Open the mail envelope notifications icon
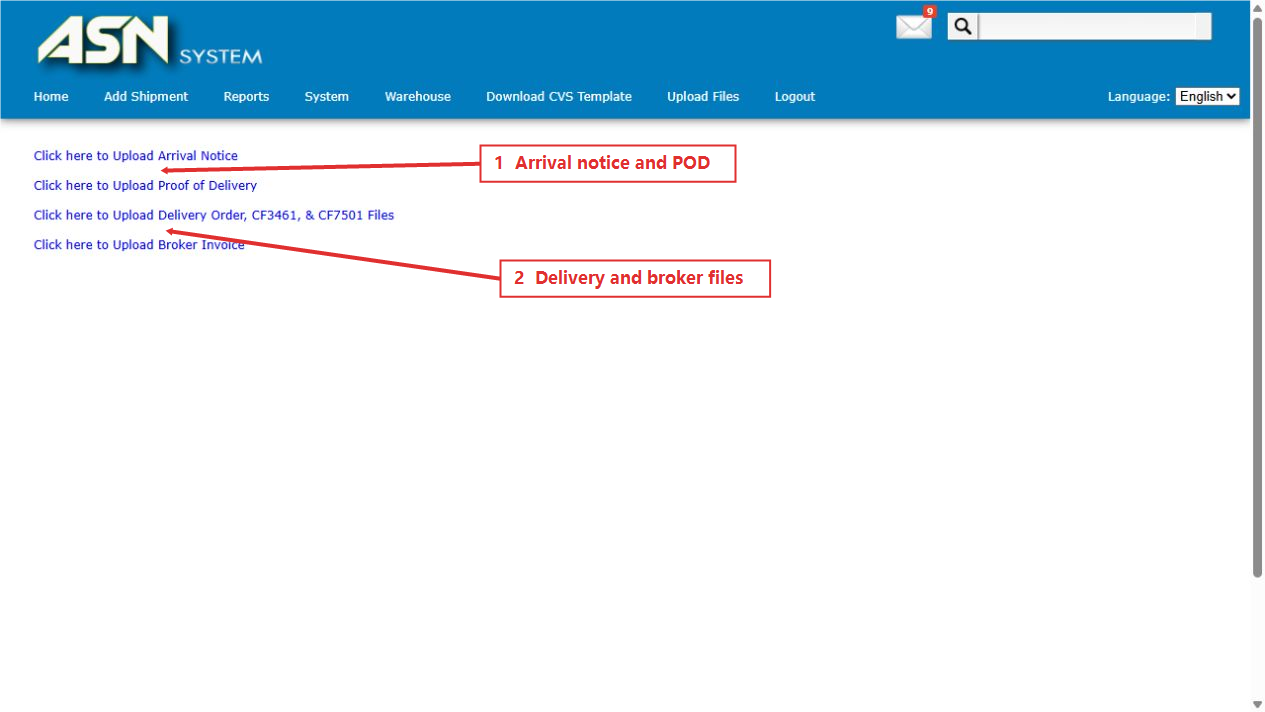 pyautogui.click(x=914, y=27)
